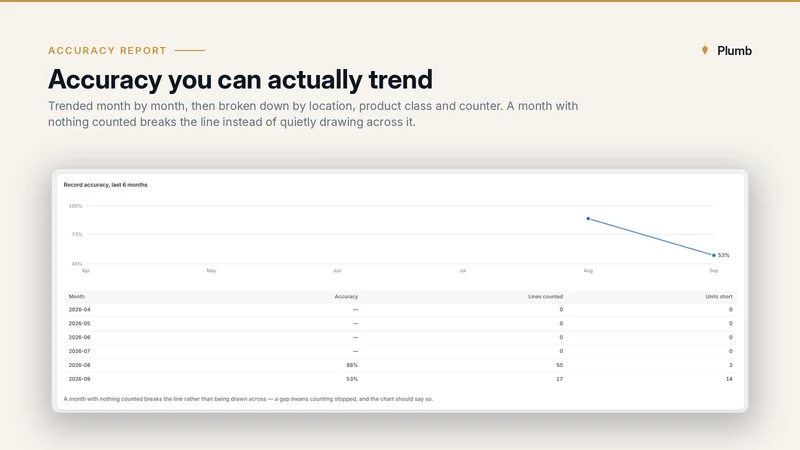
Task: Select the 2026-09 month cell
Action: (x=80, y=379)
